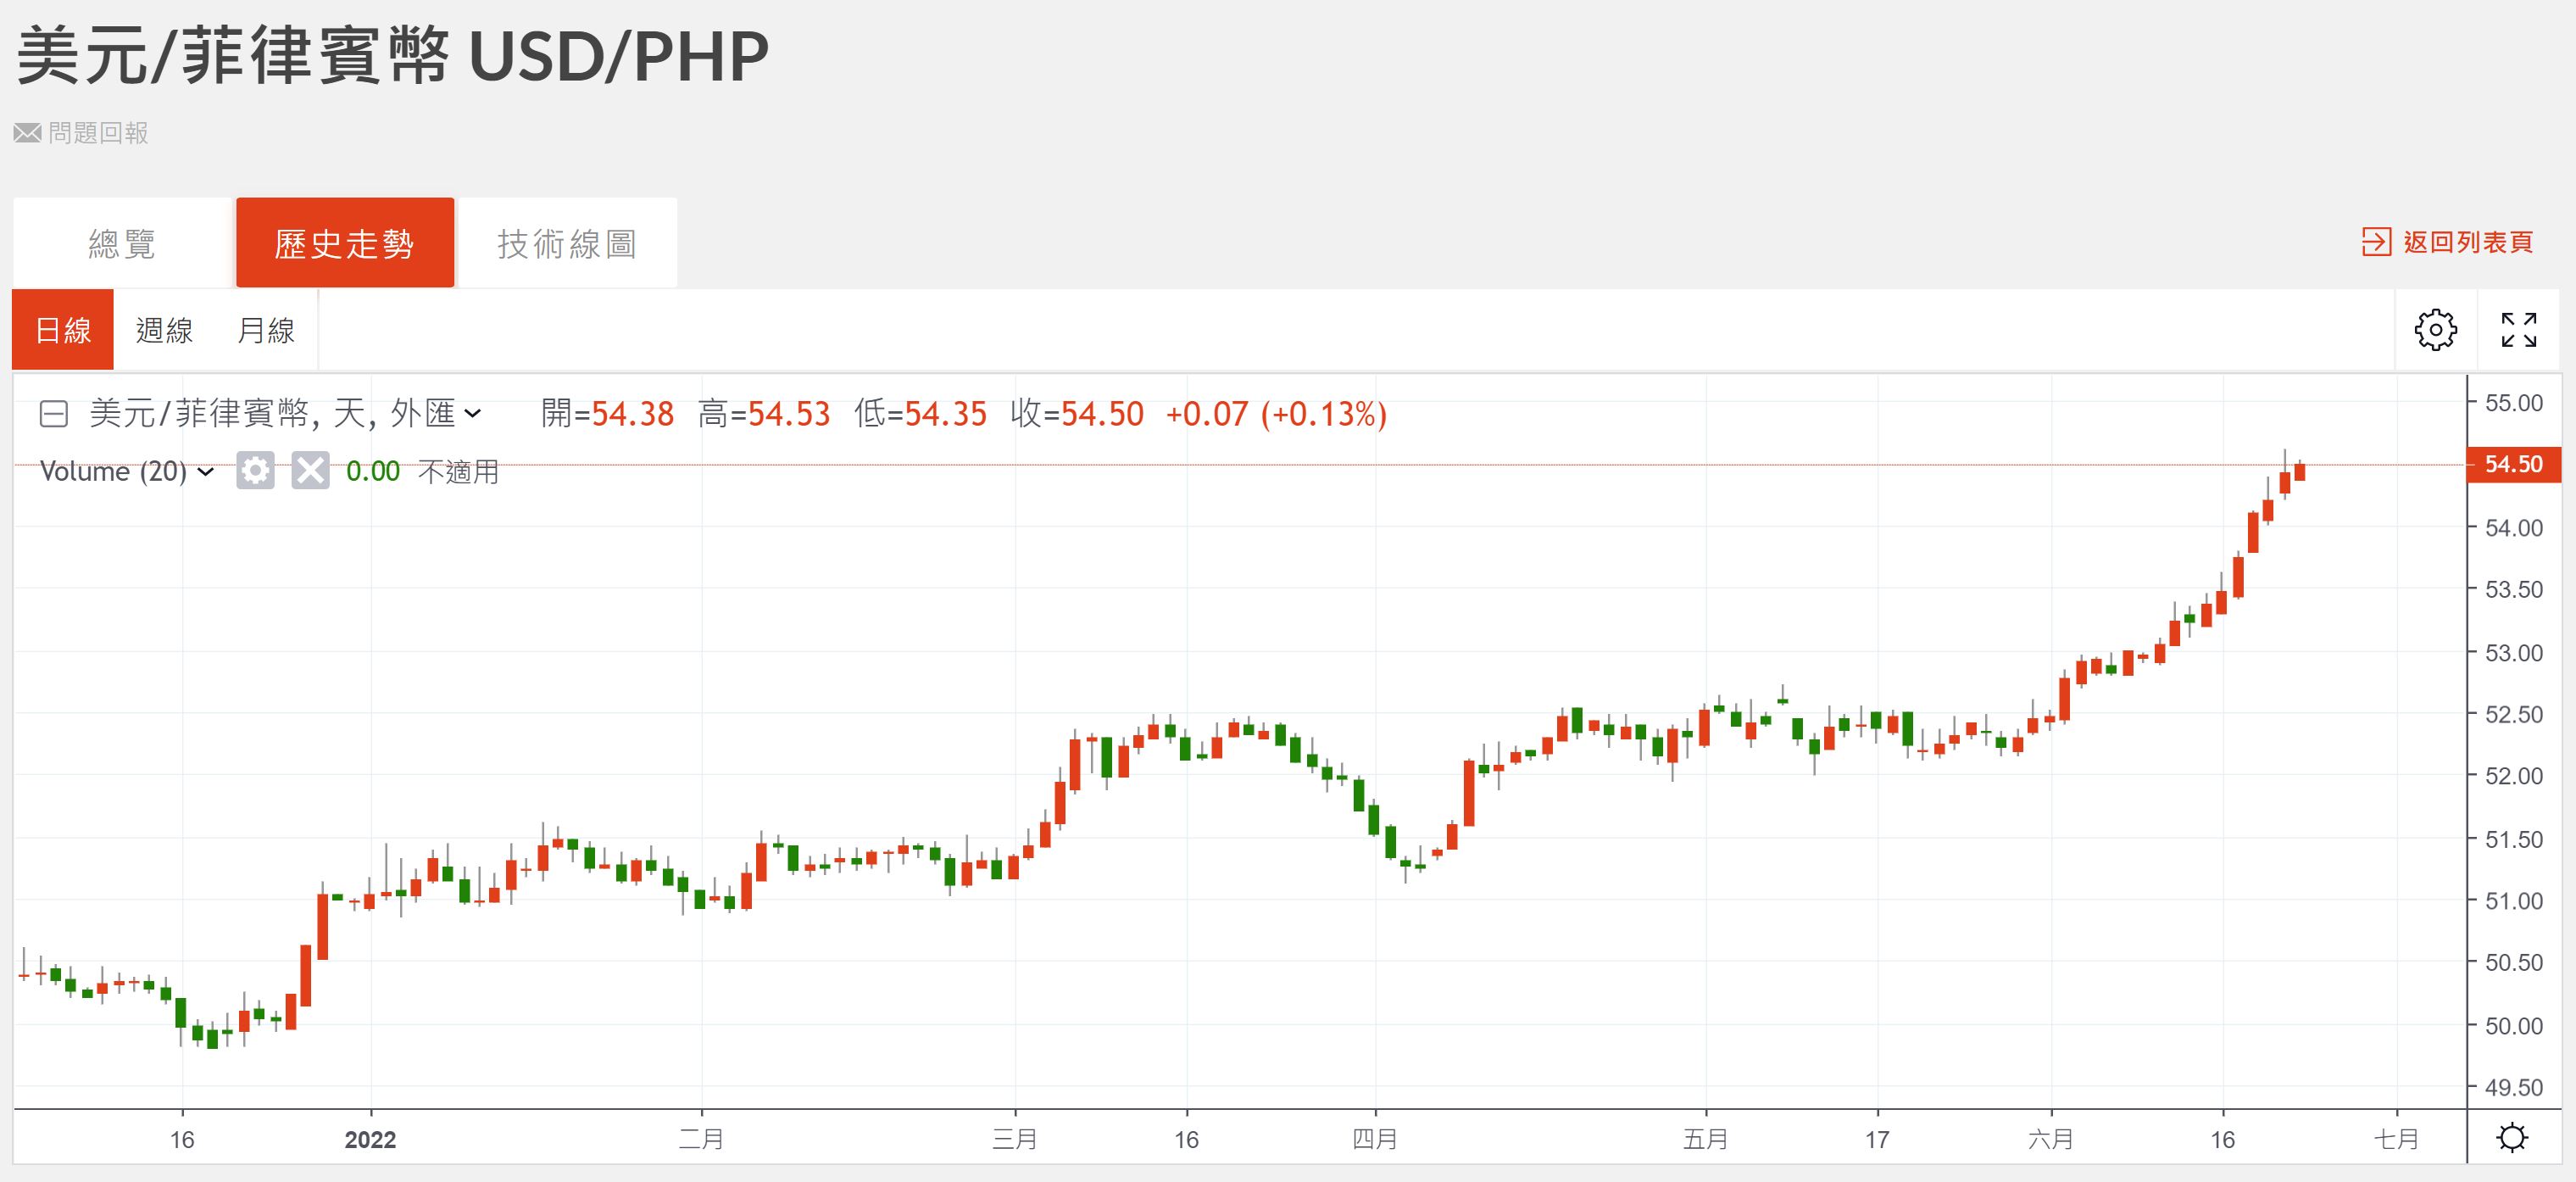
Task: Open chart settings gear icon
Action: coord(2435,330)
